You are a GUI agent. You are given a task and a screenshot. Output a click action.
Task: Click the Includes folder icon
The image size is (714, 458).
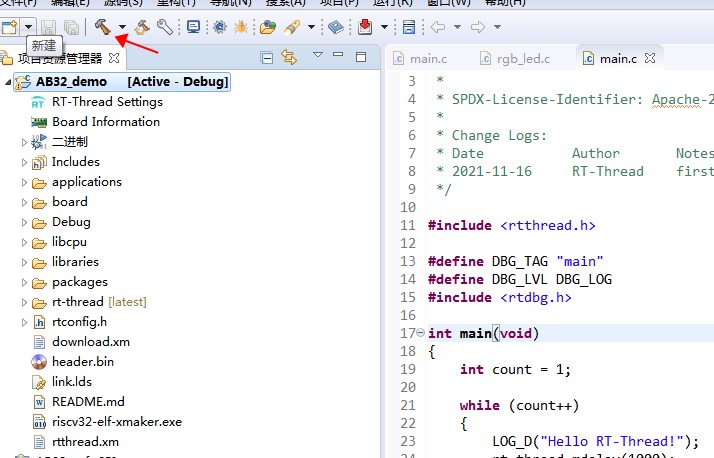point(39,162)
